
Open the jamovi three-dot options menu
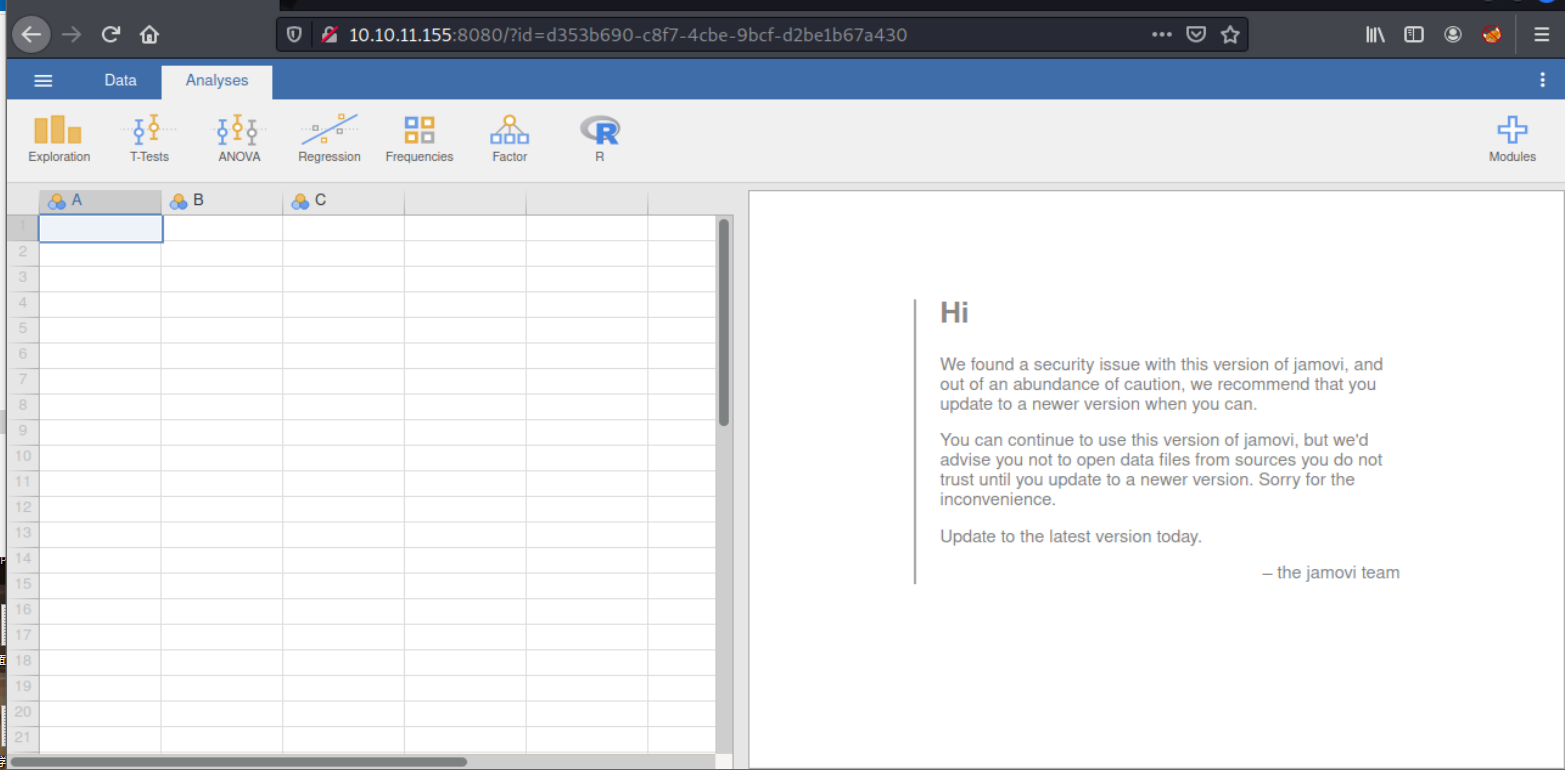point(1542,81)
